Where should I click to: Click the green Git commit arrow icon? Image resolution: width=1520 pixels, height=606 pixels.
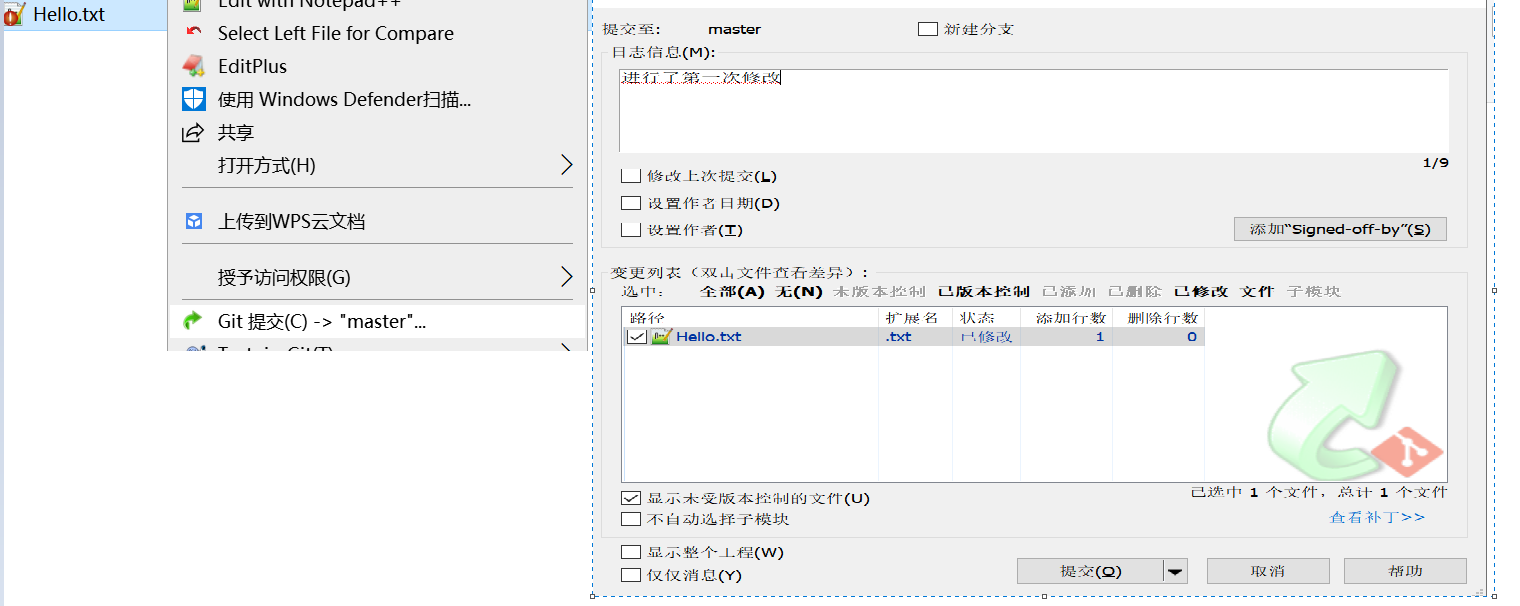[193, 321]
